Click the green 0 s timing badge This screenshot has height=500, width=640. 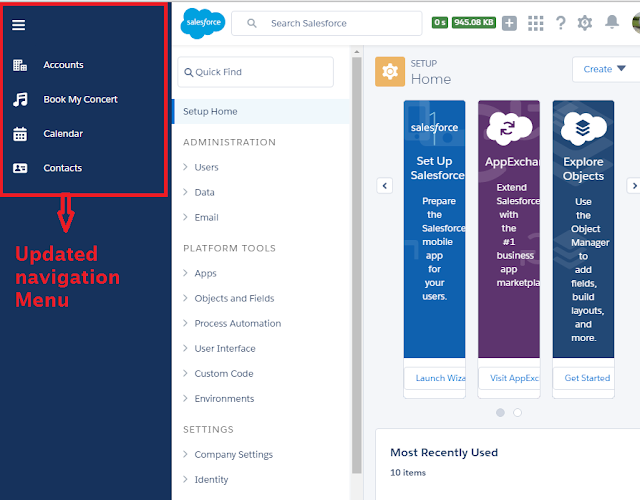(440, 22)
